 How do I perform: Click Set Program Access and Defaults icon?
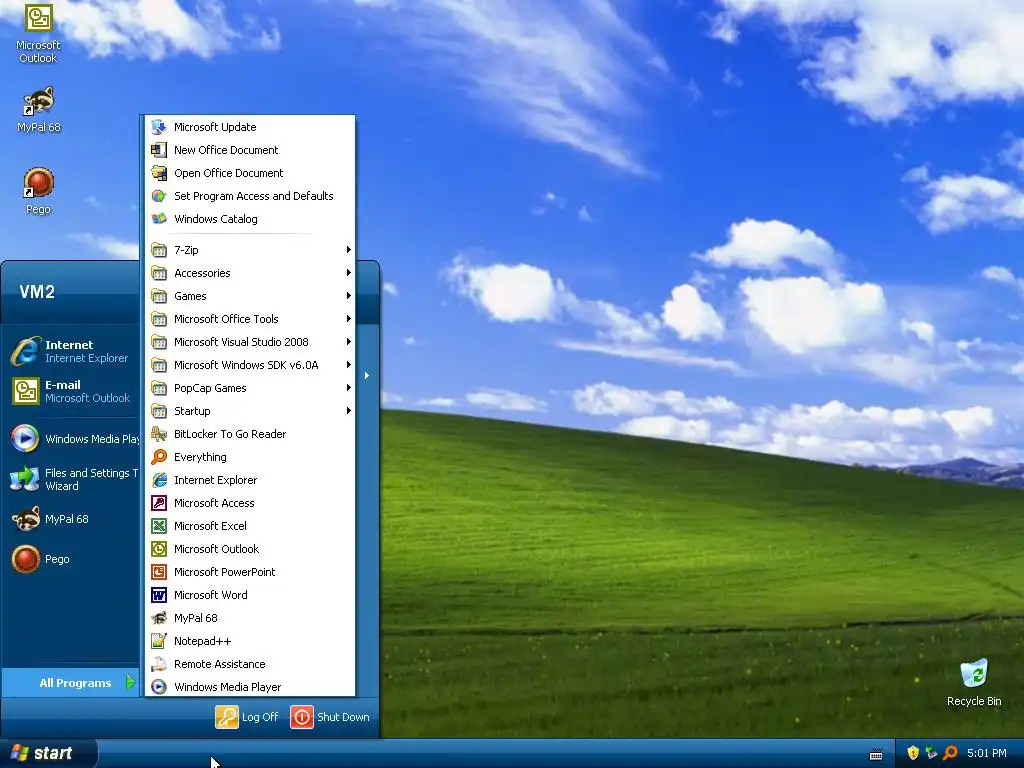click(x=159, y=196)
